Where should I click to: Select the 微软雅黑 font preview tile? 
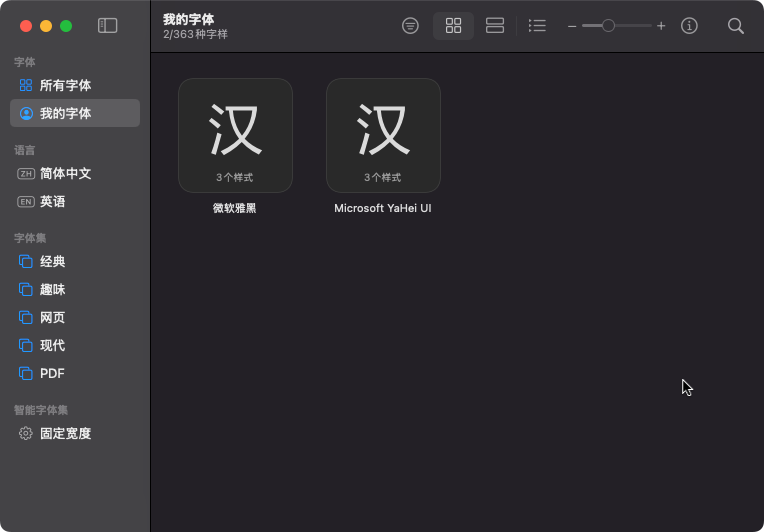235,135
